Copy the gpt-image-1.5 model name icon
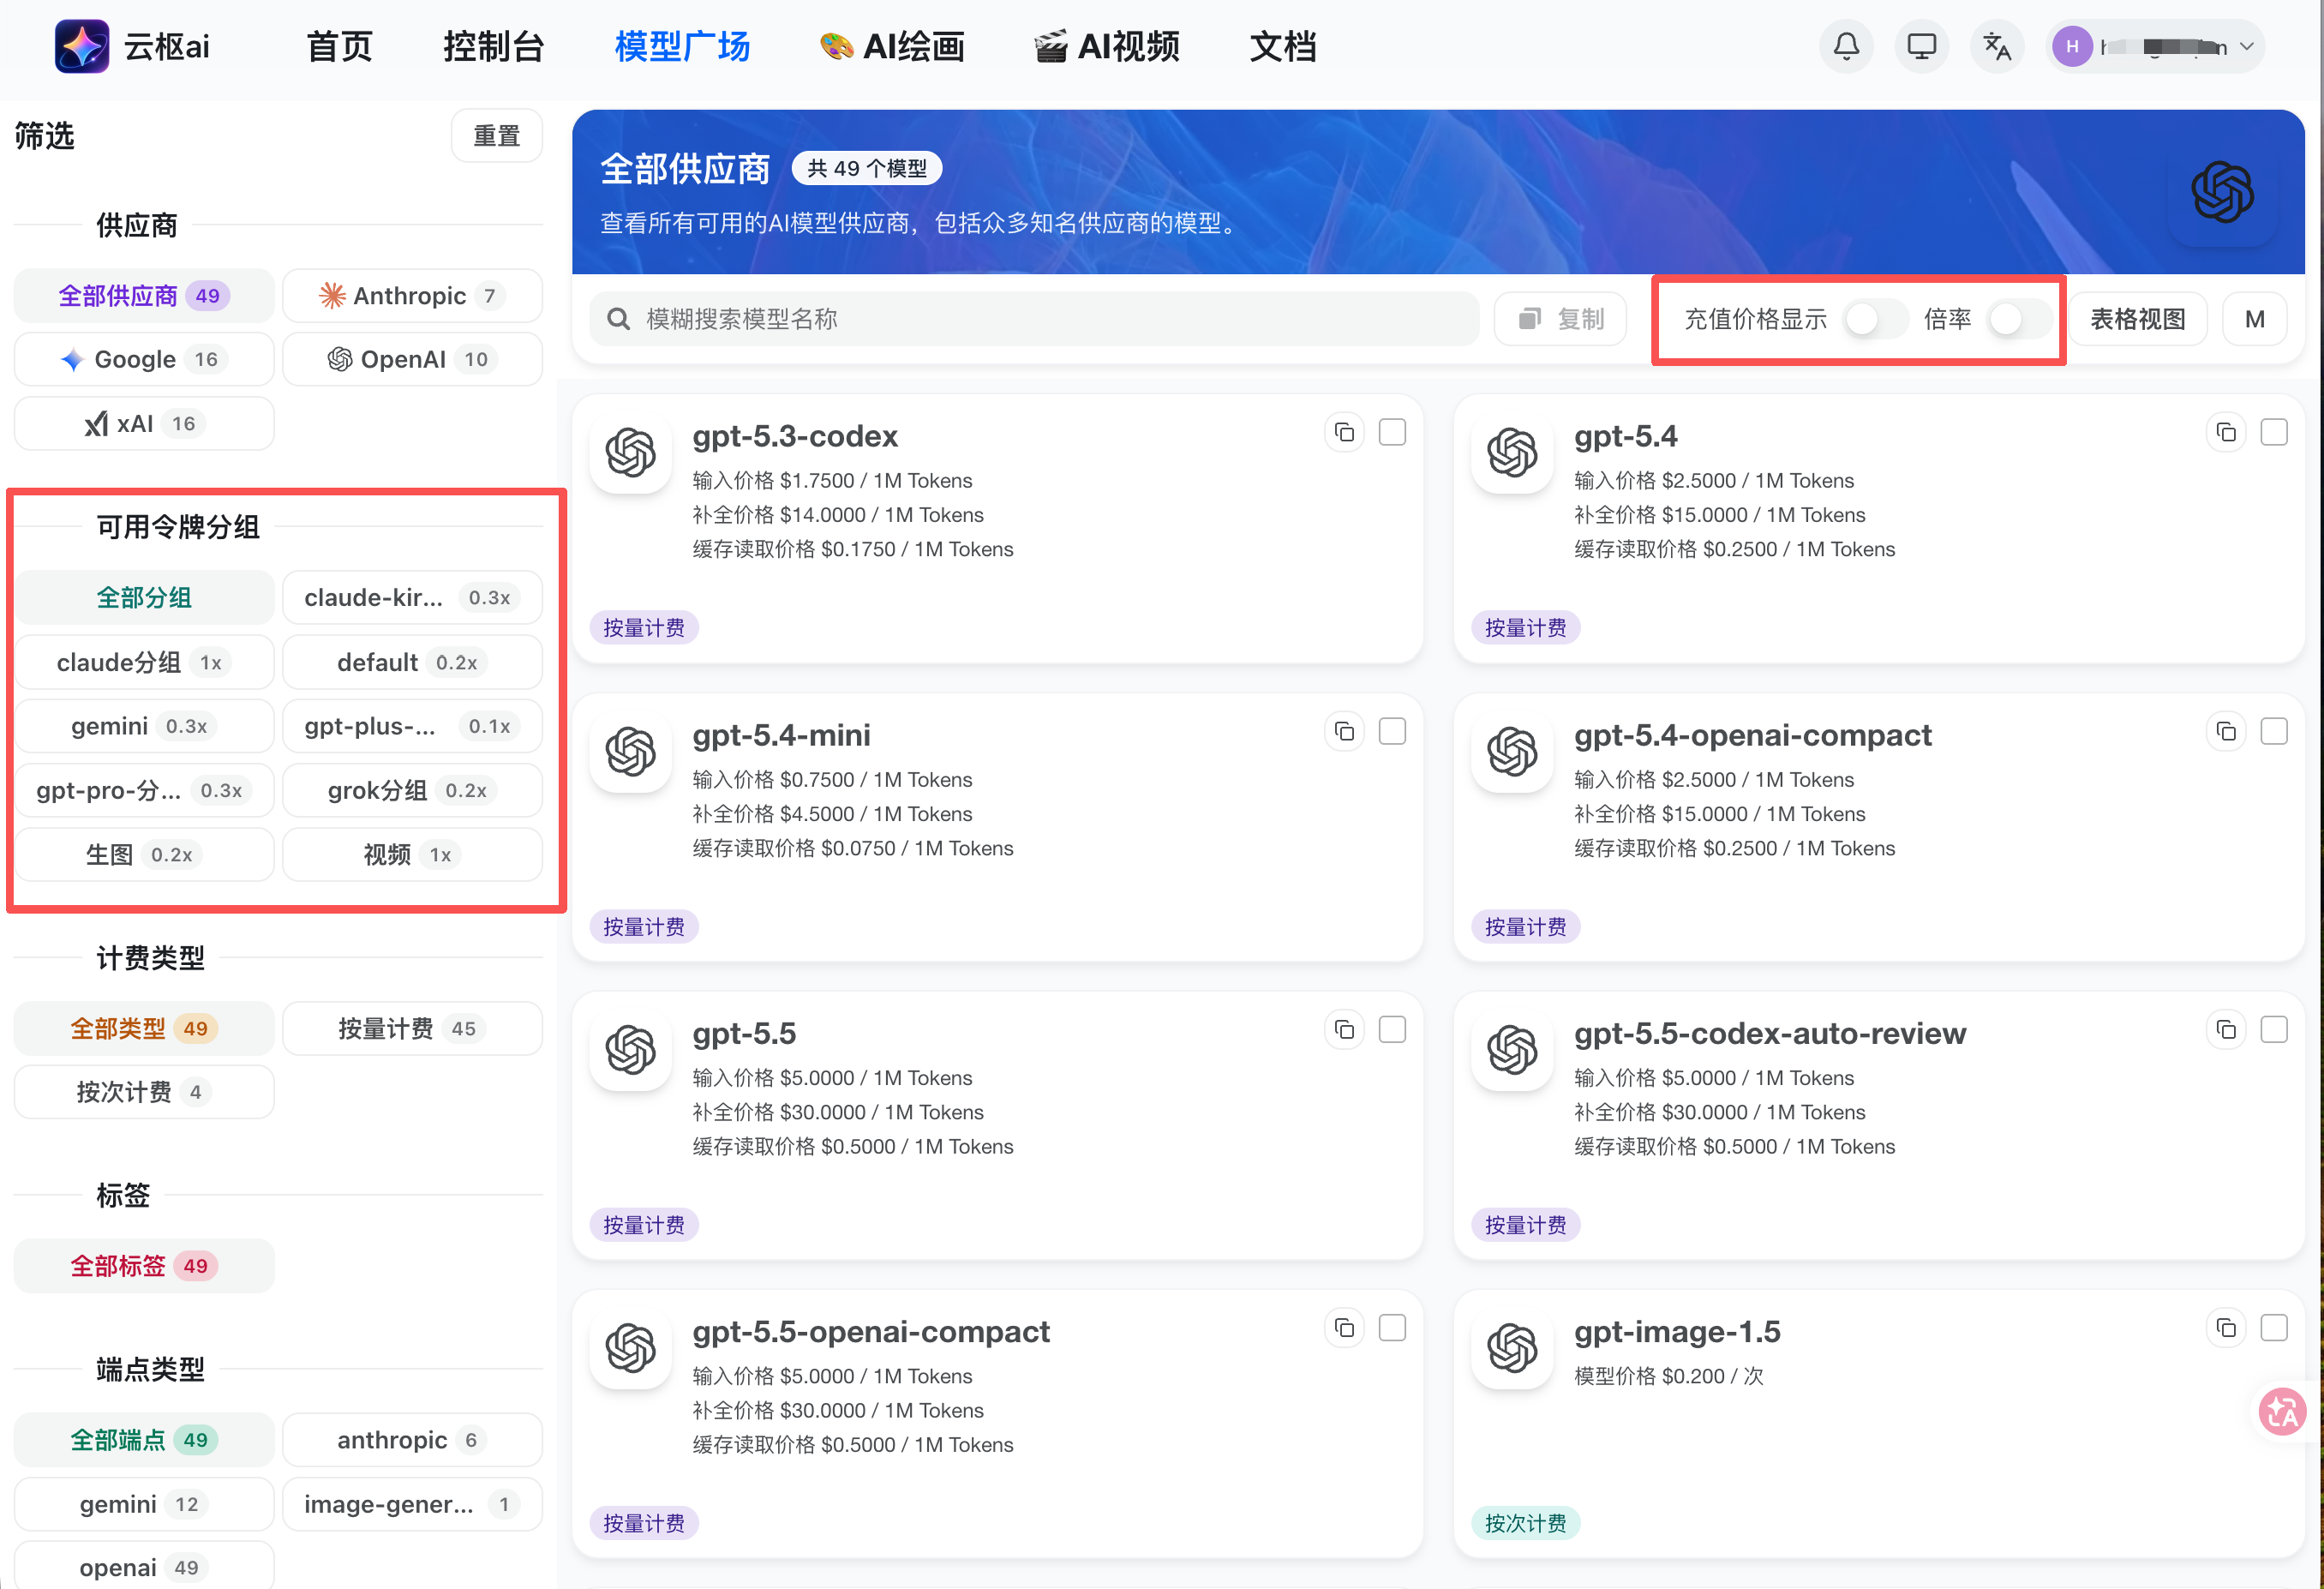Screen dimensions: 2324x1589 tap(2226, 1327)
